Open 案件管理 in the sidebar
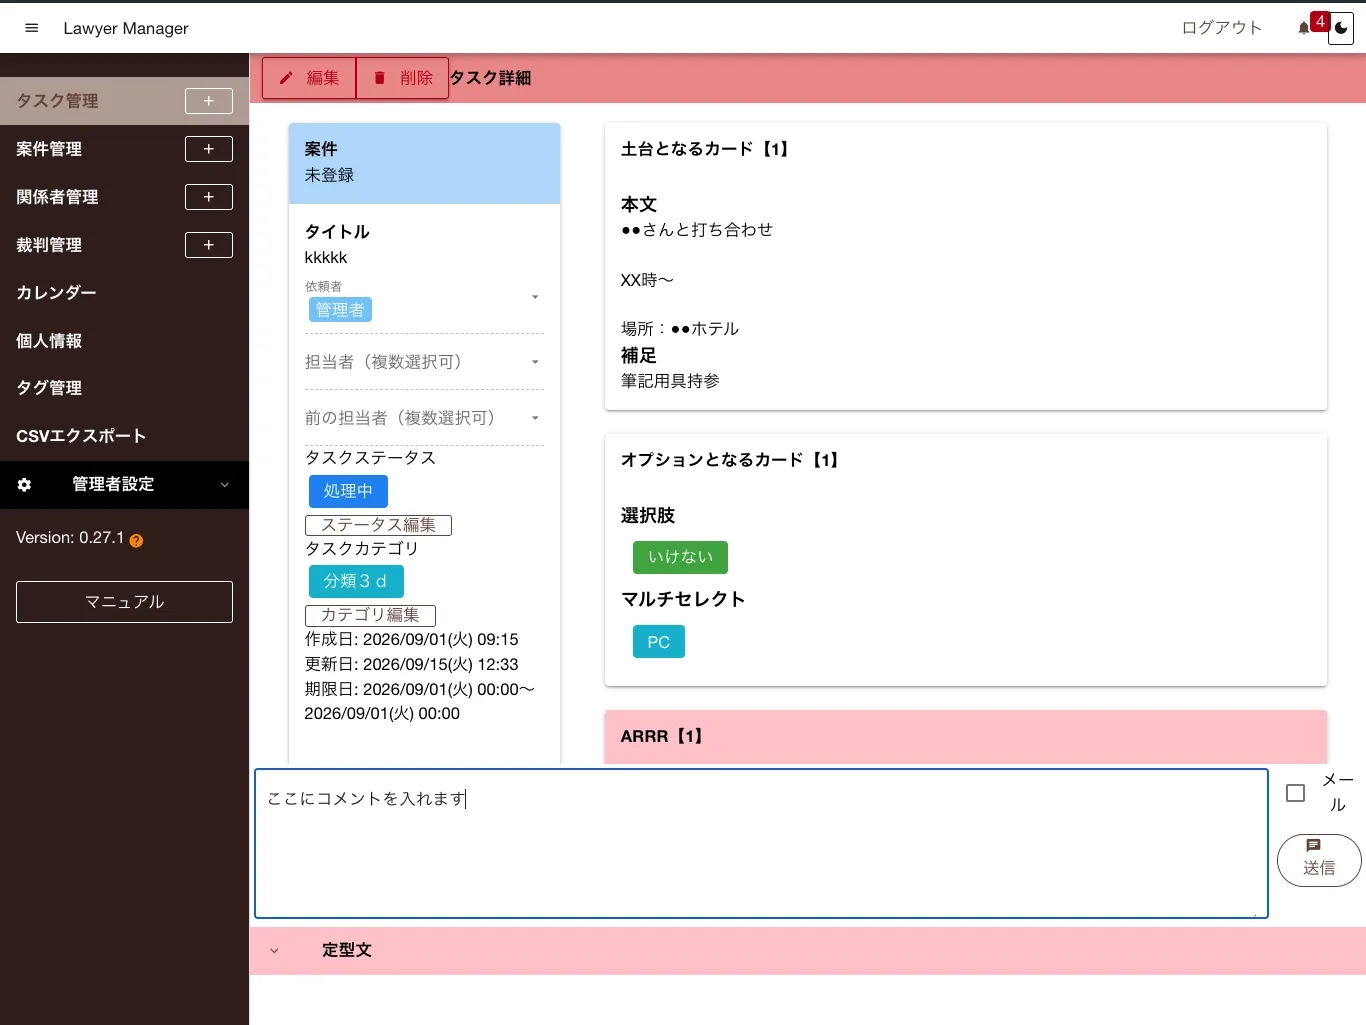 click(49, 149)
